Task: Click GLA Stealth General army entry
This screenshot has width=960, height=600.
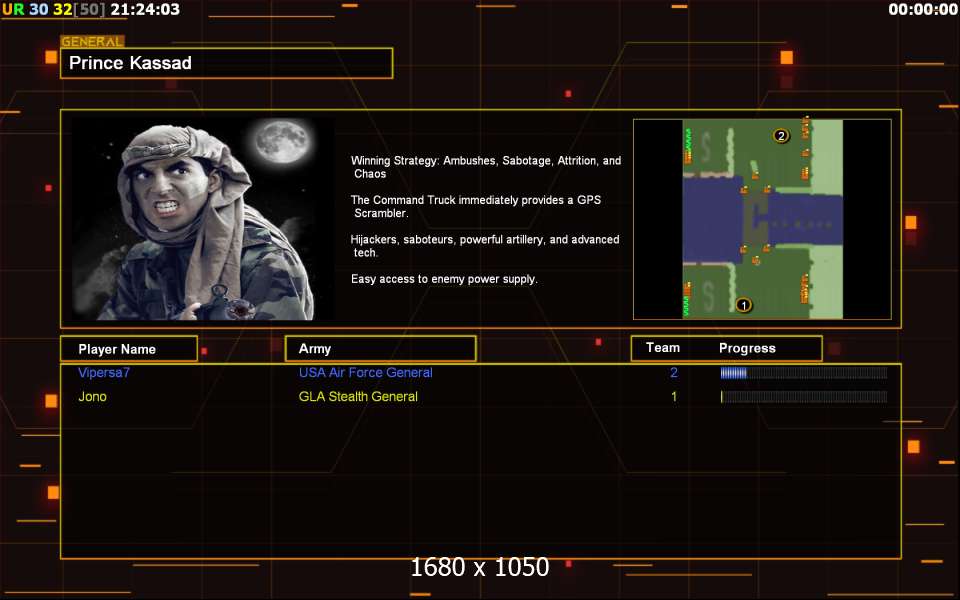Action: pyautogui.click(x=358, y=397)
